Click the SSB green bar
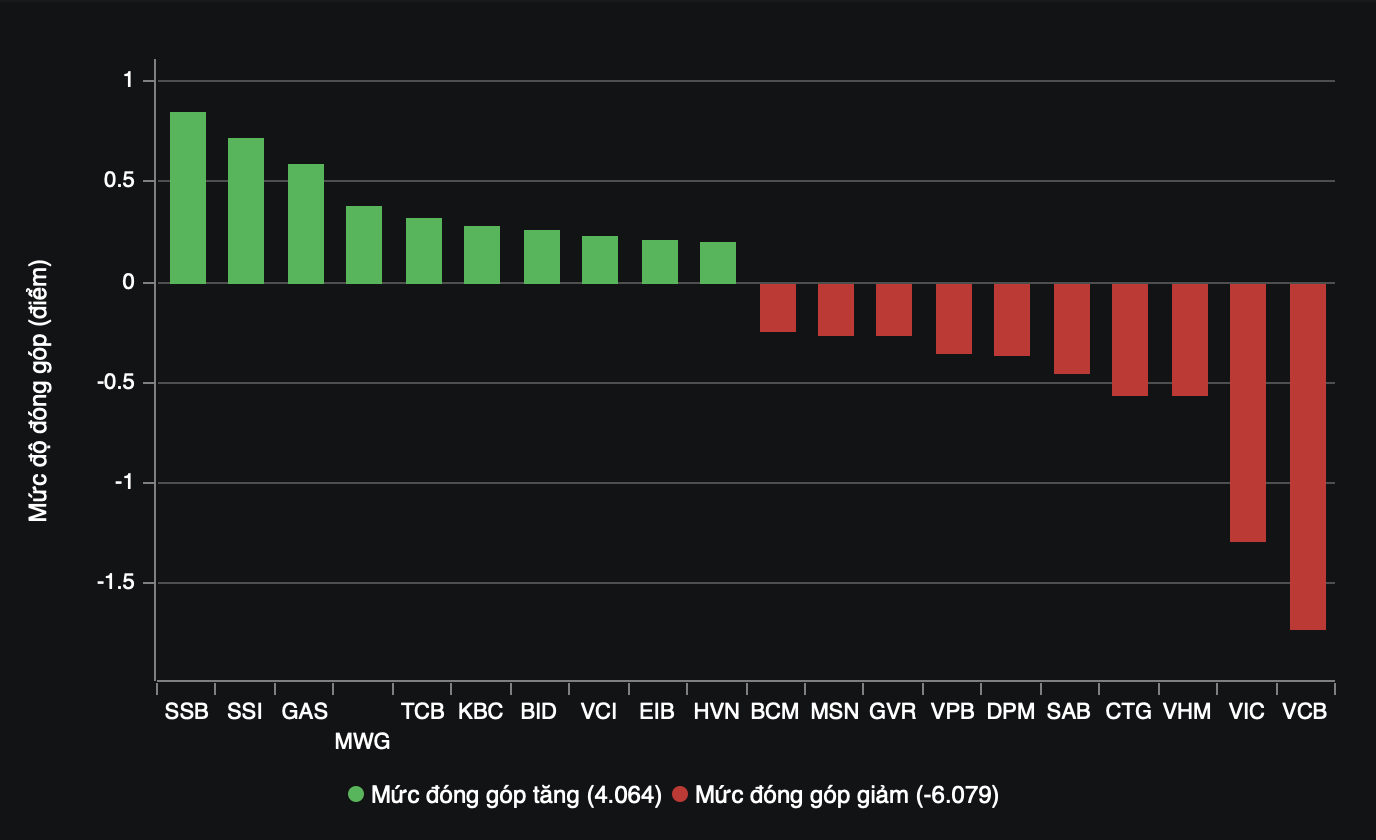Image resolution: width=1376 pixels, height=840 pixels. [x=187, y=198]
